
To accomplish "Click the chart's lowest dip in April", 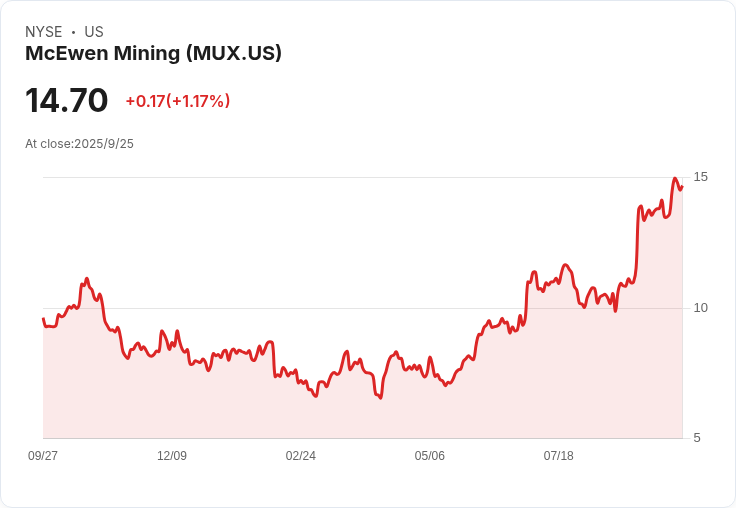I will (x=380, y=398).
